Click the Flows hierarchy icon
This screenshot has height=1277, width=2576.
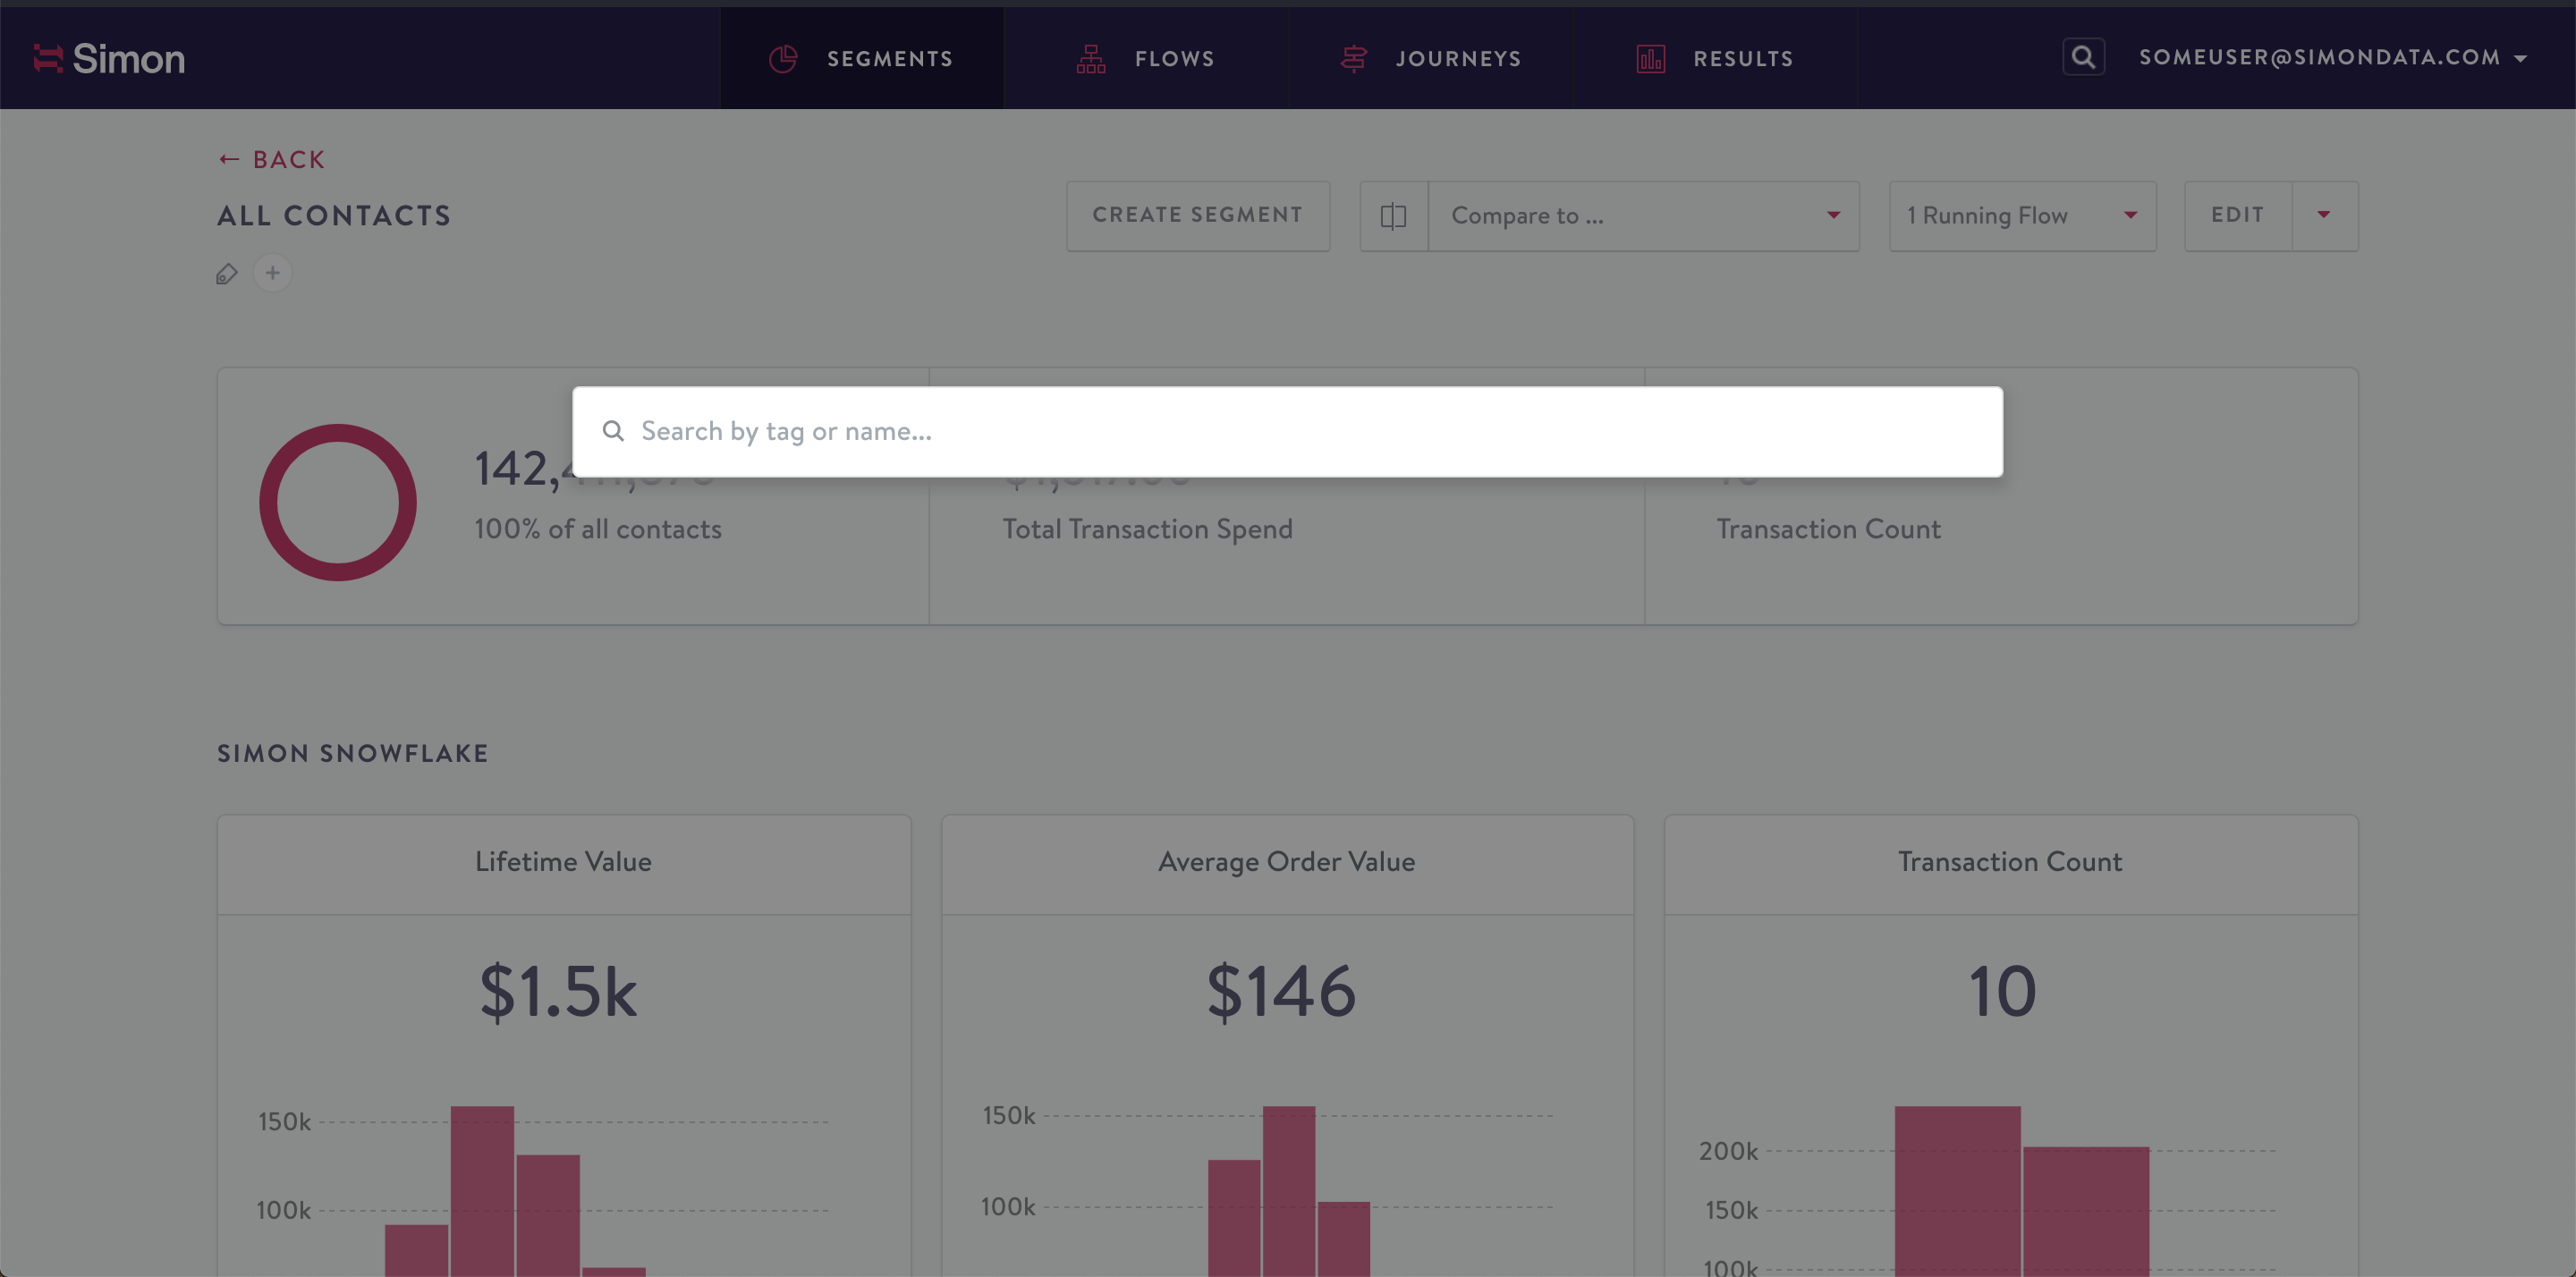point(1091,59)
